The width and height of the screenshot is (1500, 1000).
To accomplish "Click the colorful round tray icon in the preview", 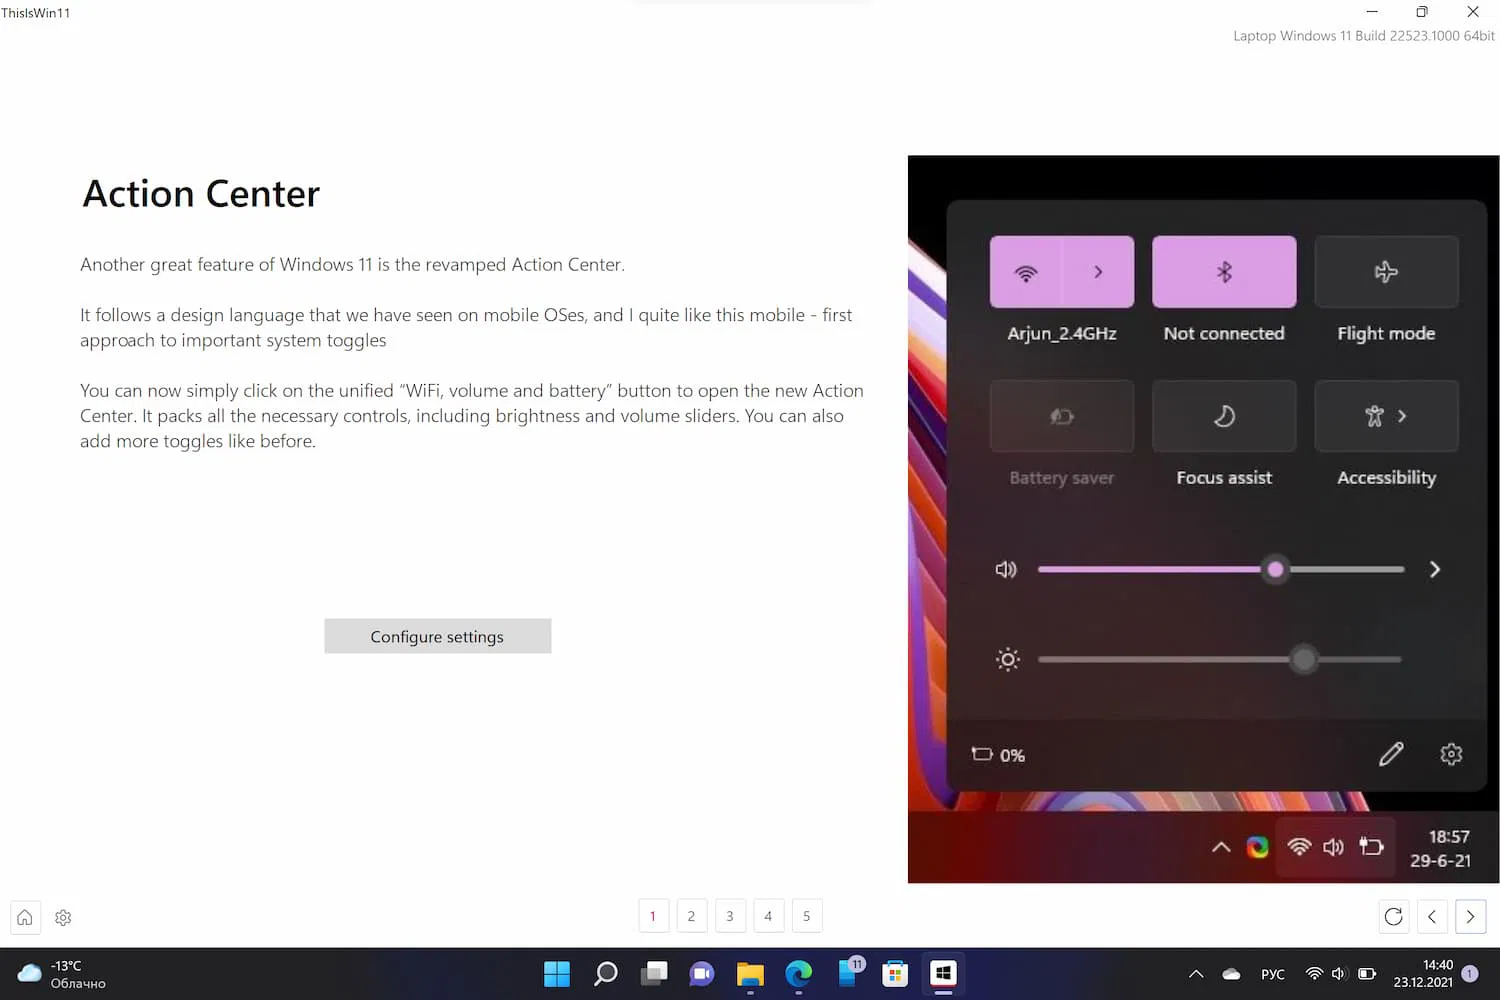I will coord(1258,847).
